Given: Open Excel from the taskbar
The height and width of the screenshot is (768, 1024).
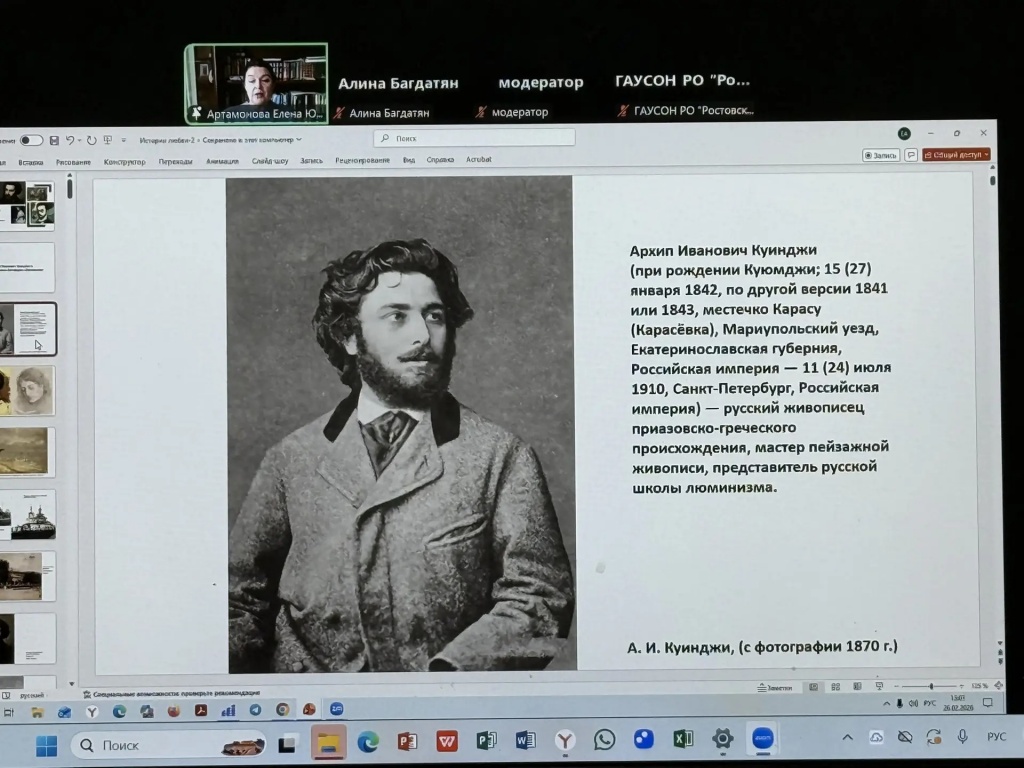Looking at the screenshot, I should tap(683, 740).
